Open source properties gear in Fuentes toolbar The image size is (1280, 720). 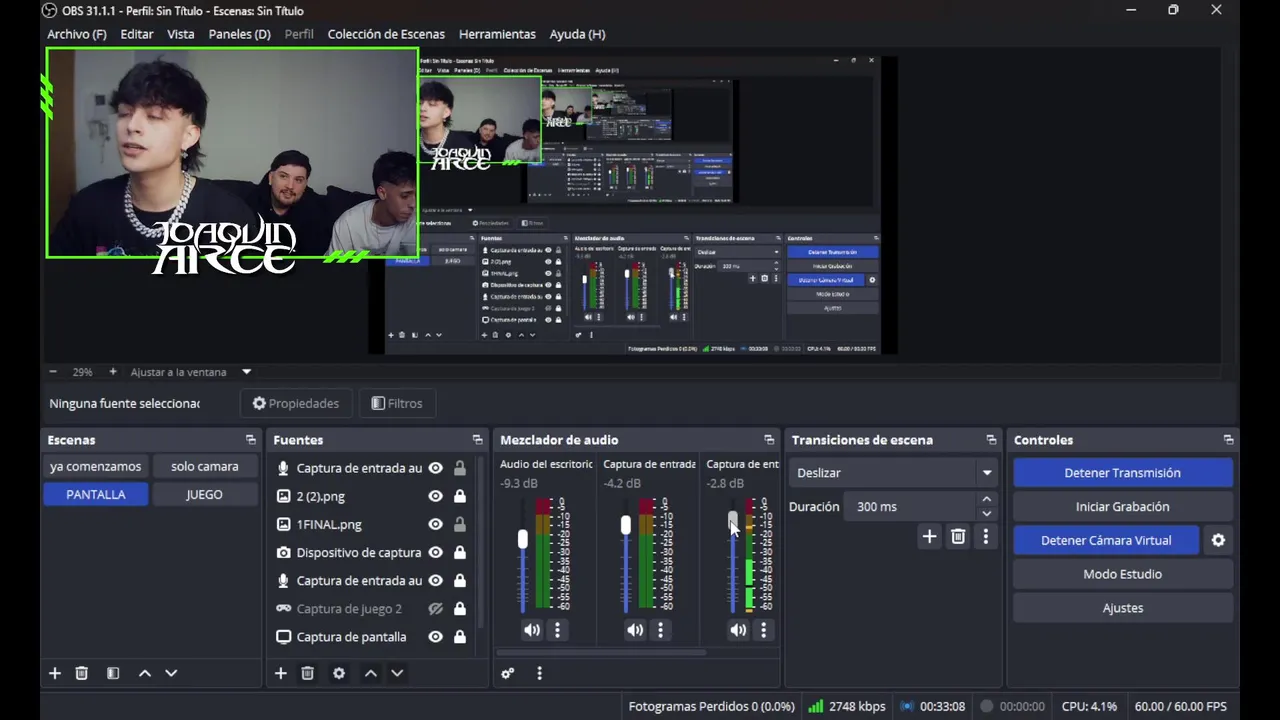coord(339,673)
